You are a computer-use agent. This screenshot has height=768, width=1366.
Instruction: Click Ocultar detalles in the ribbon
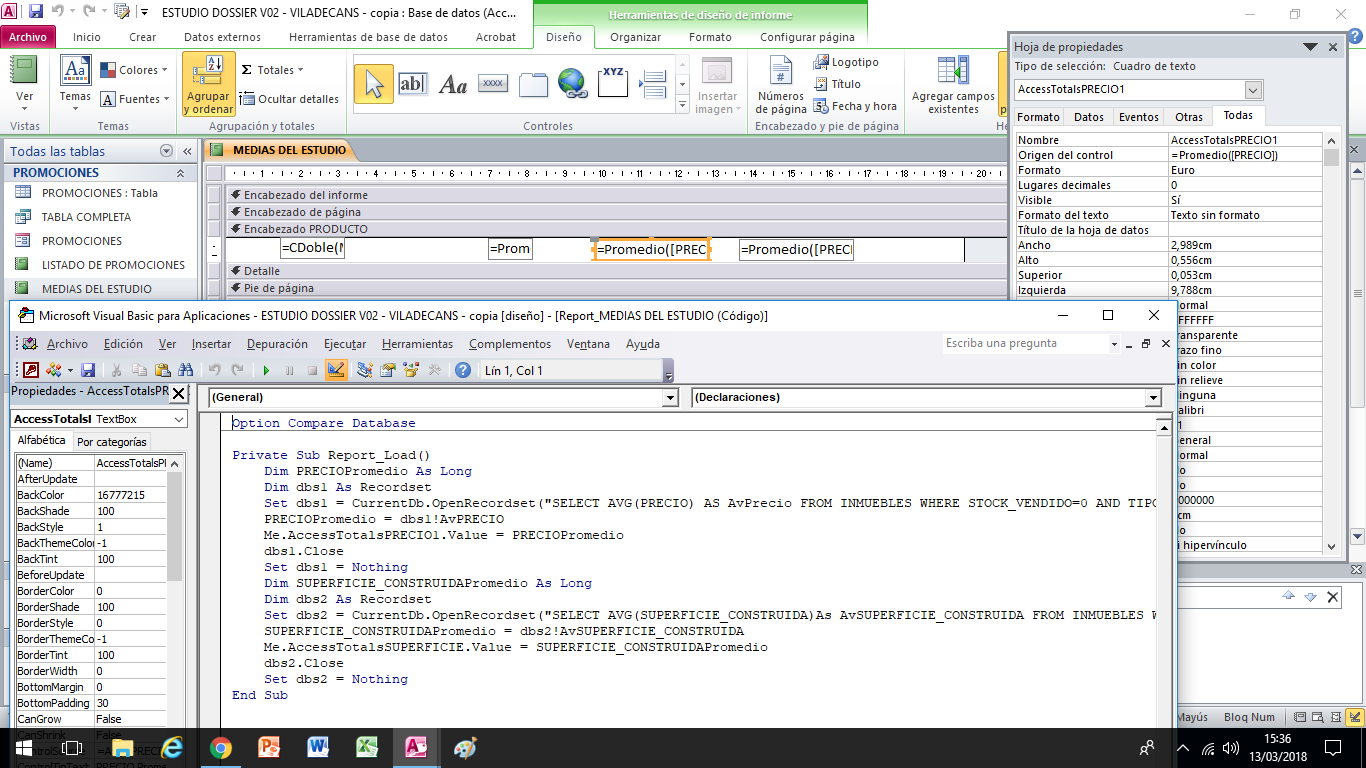tap(290, 99)
